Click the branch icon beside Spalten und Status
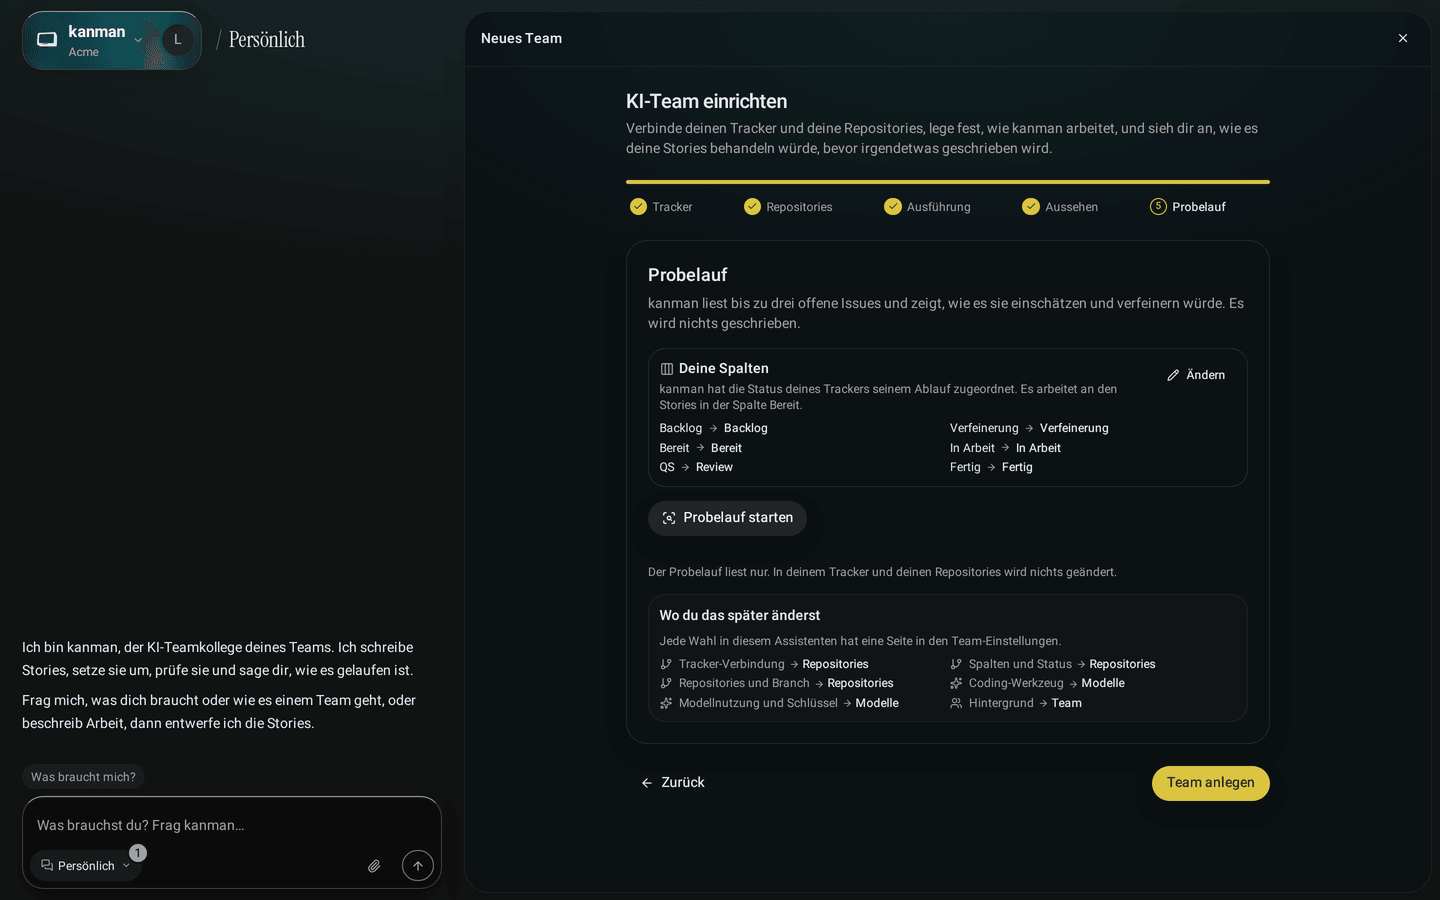1440x900 pixels. coord(956,664)
